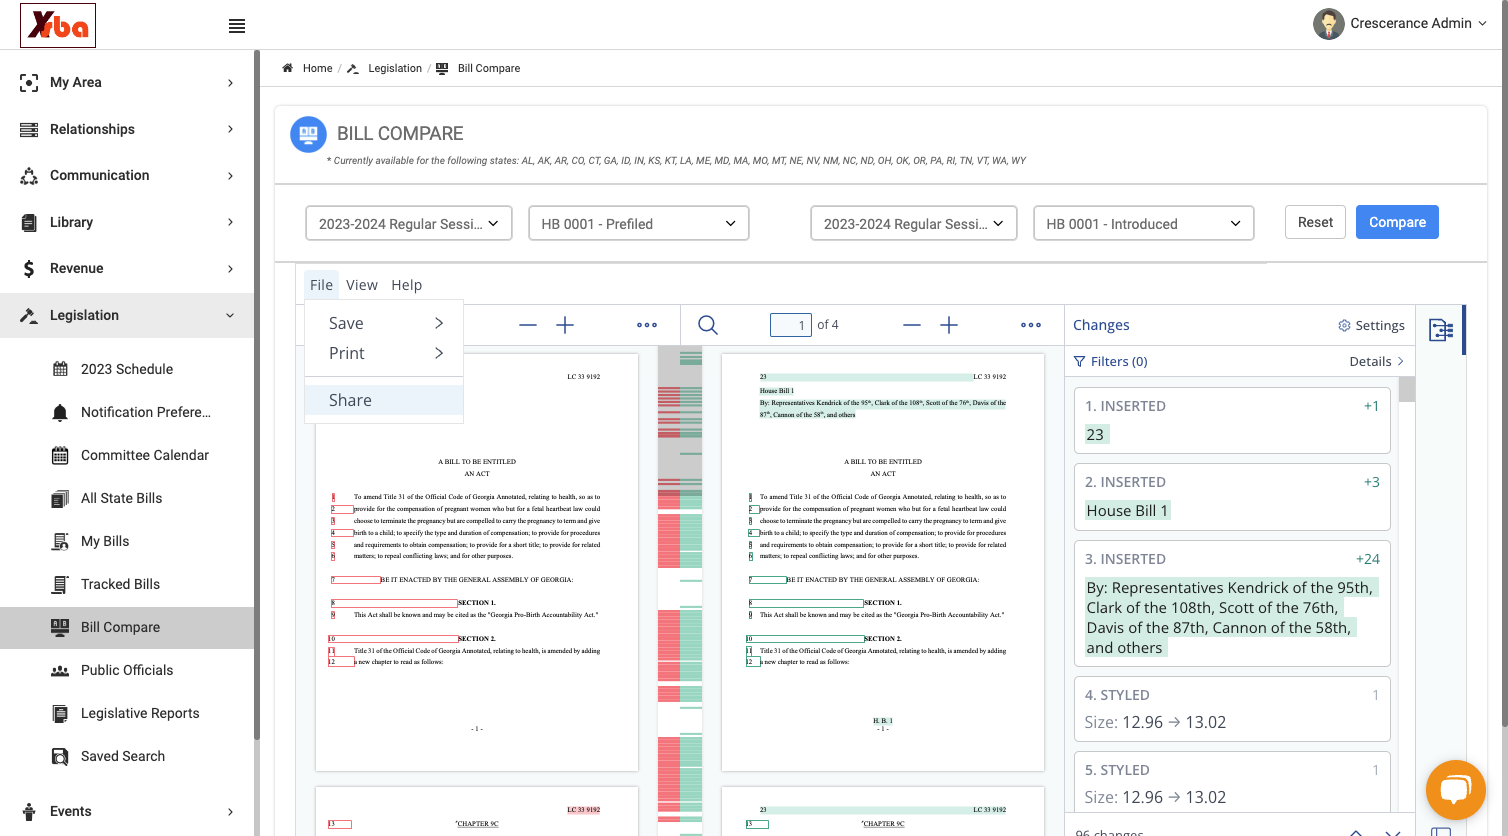Viewport: 1508px width, 836px height.
Task: Expand the My Area sidebar section
Action: [x=127, y=83]
